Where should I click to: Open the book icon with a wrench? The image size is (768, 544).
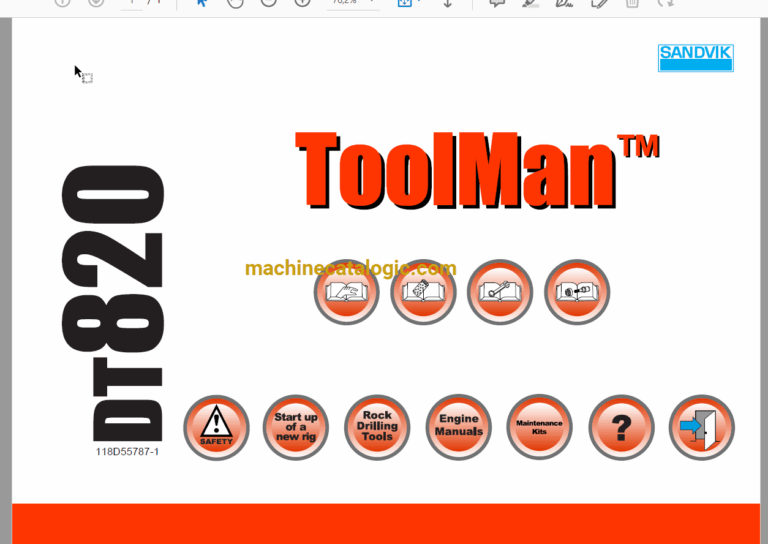point(500,292)
